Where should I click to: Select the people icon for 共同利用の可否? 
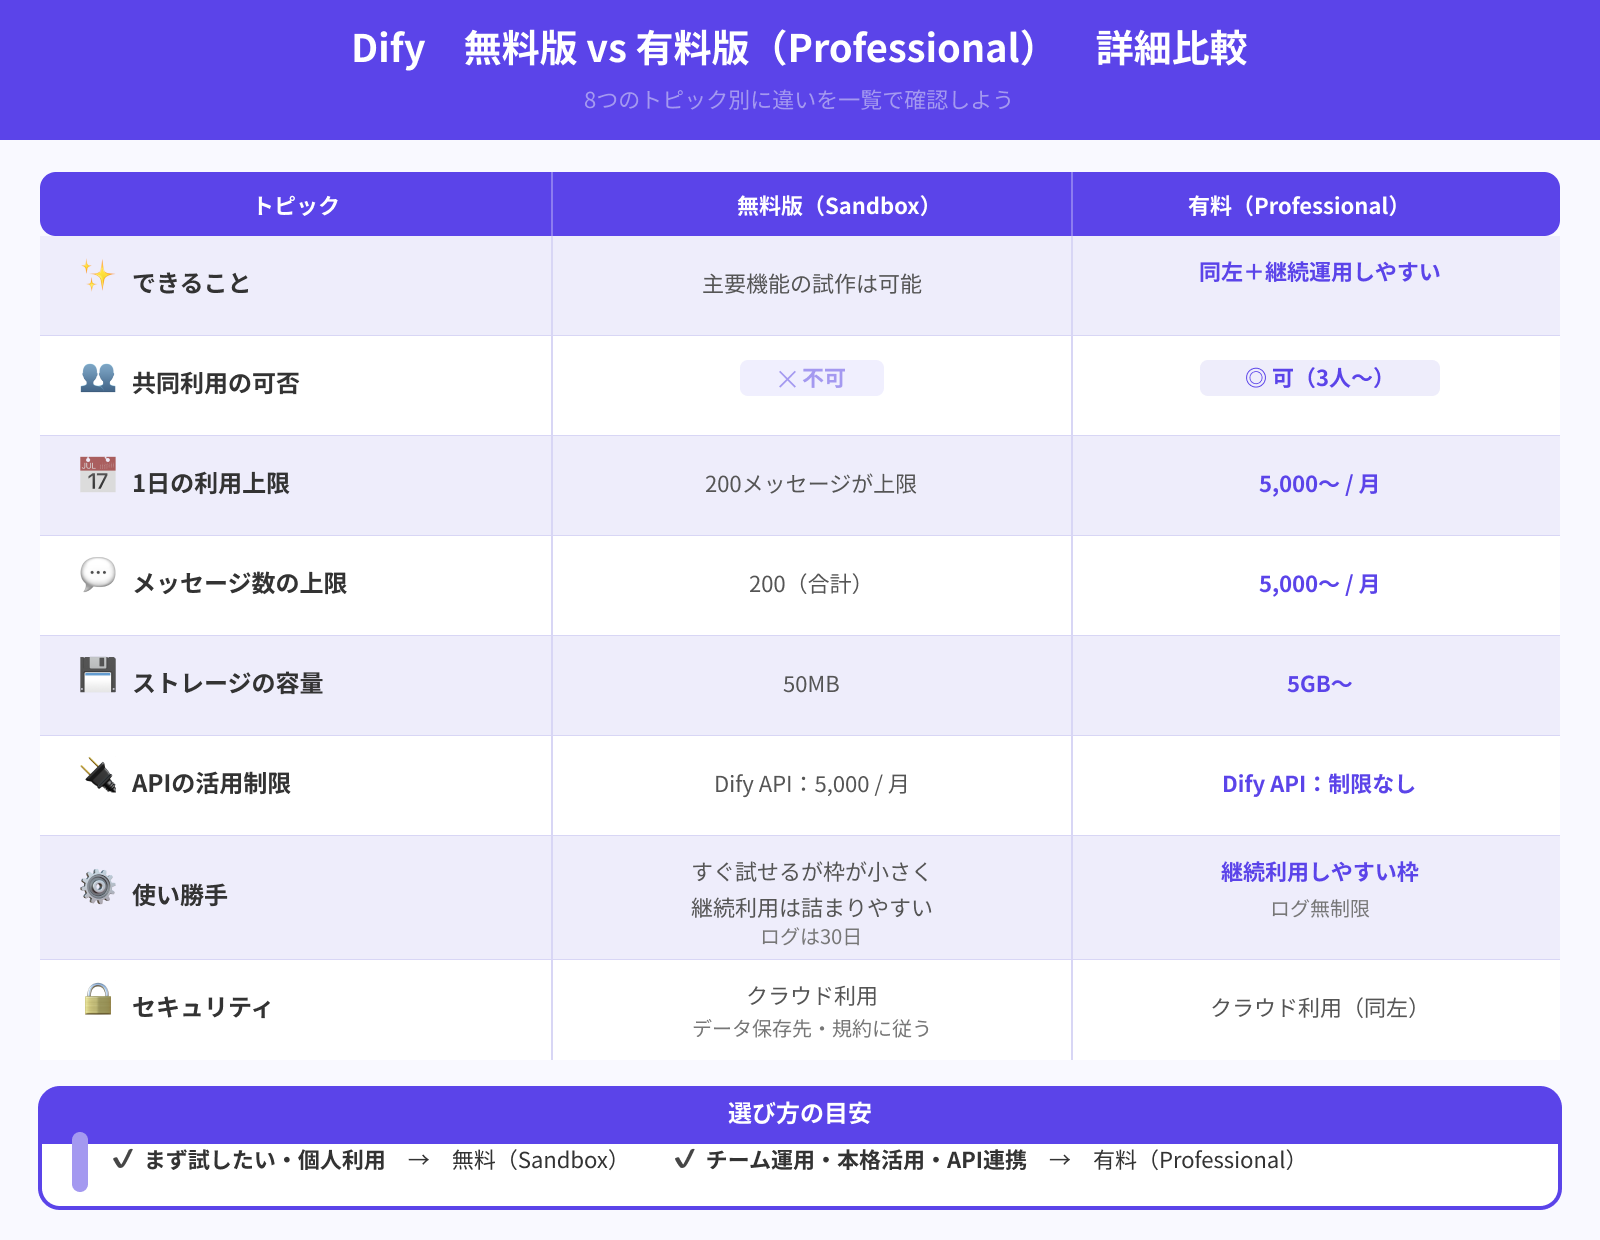click(x=97, y=378)
